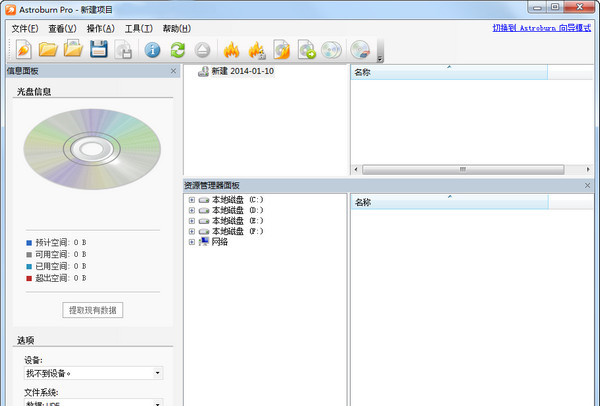Save project with the floppy disk icon

tap(99, 49)
